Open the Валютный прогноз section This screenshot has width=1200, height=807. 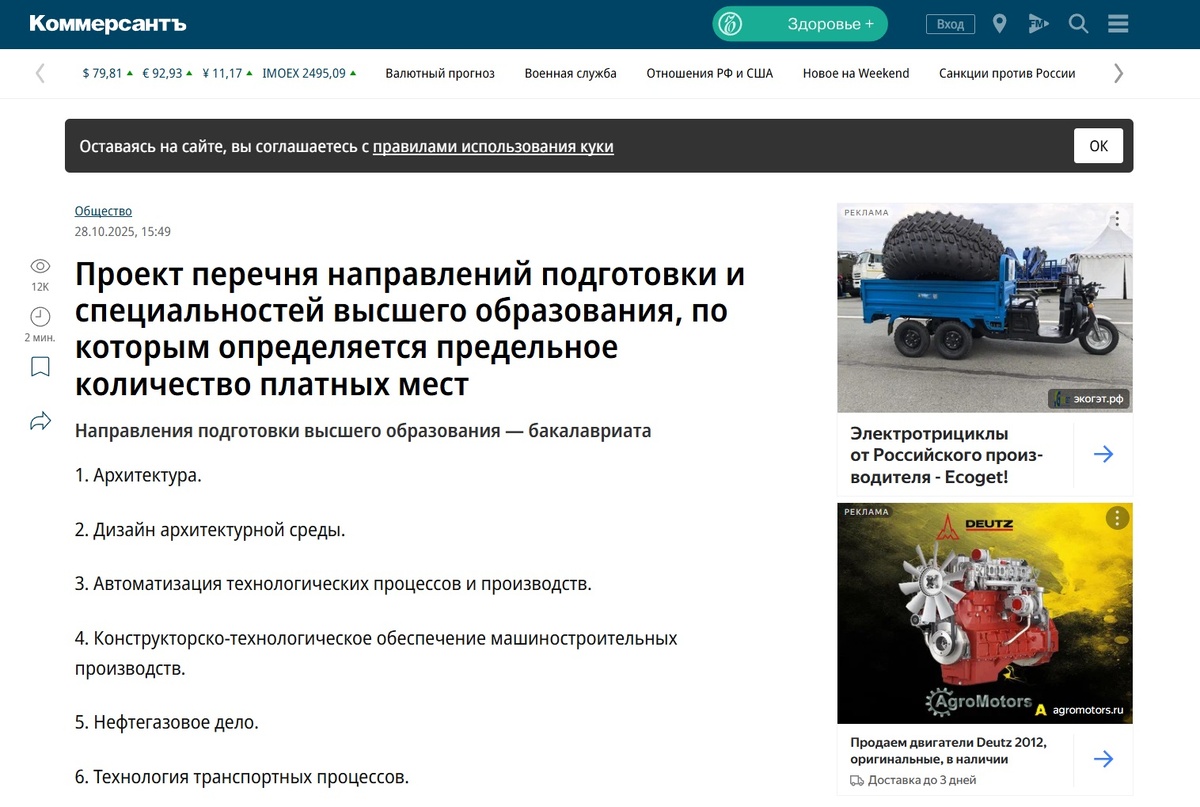coord(439,73)
